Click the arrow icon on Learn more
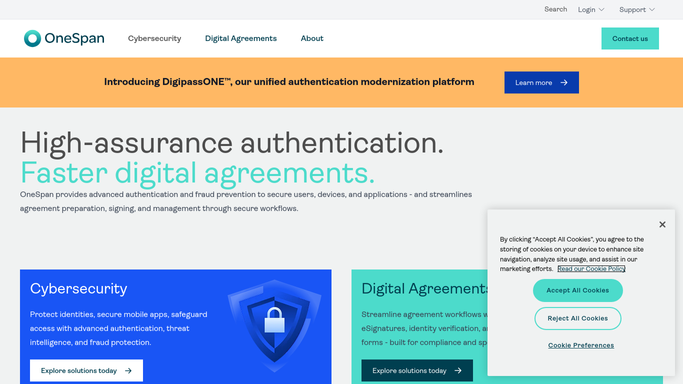The image size is (683, 384). [x=564, y=82]
